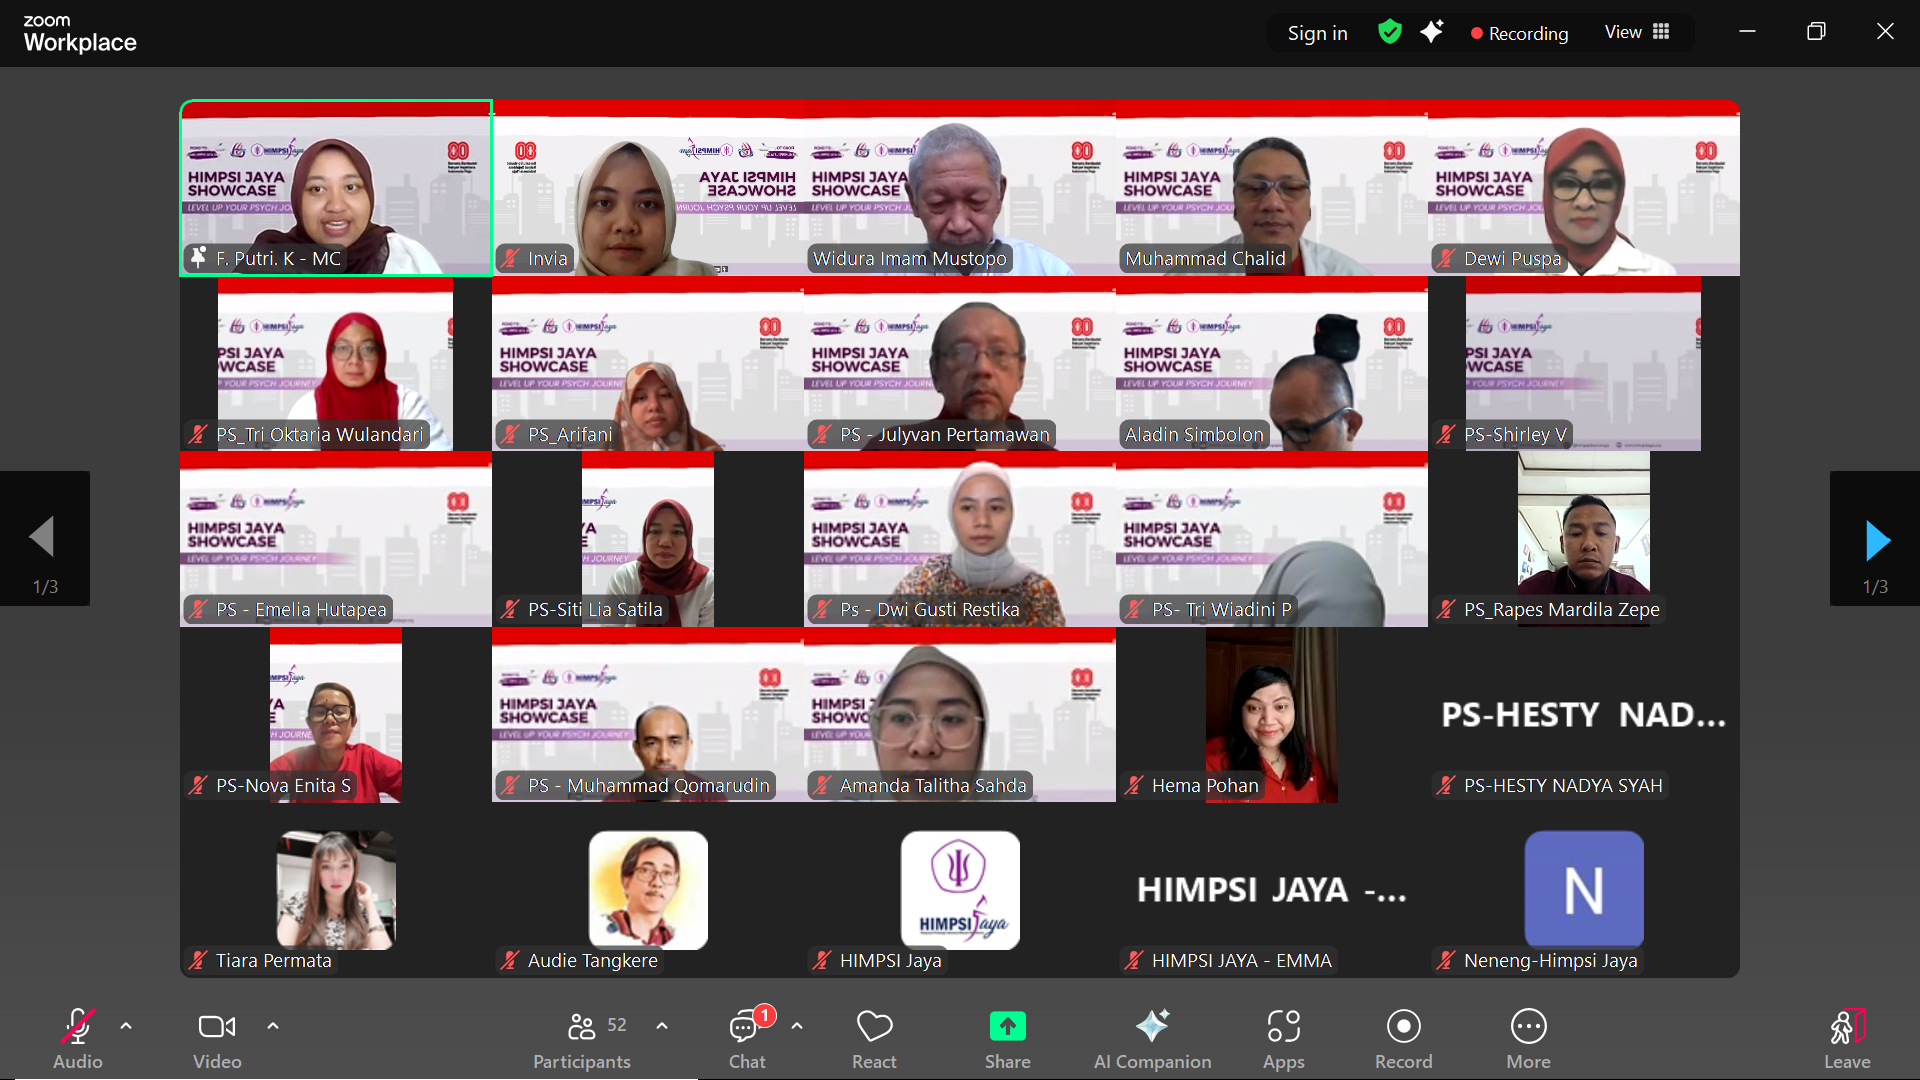Select PS - Muhammad Qomarudin's video tile
The image size is (1920, 1080).
648,715
